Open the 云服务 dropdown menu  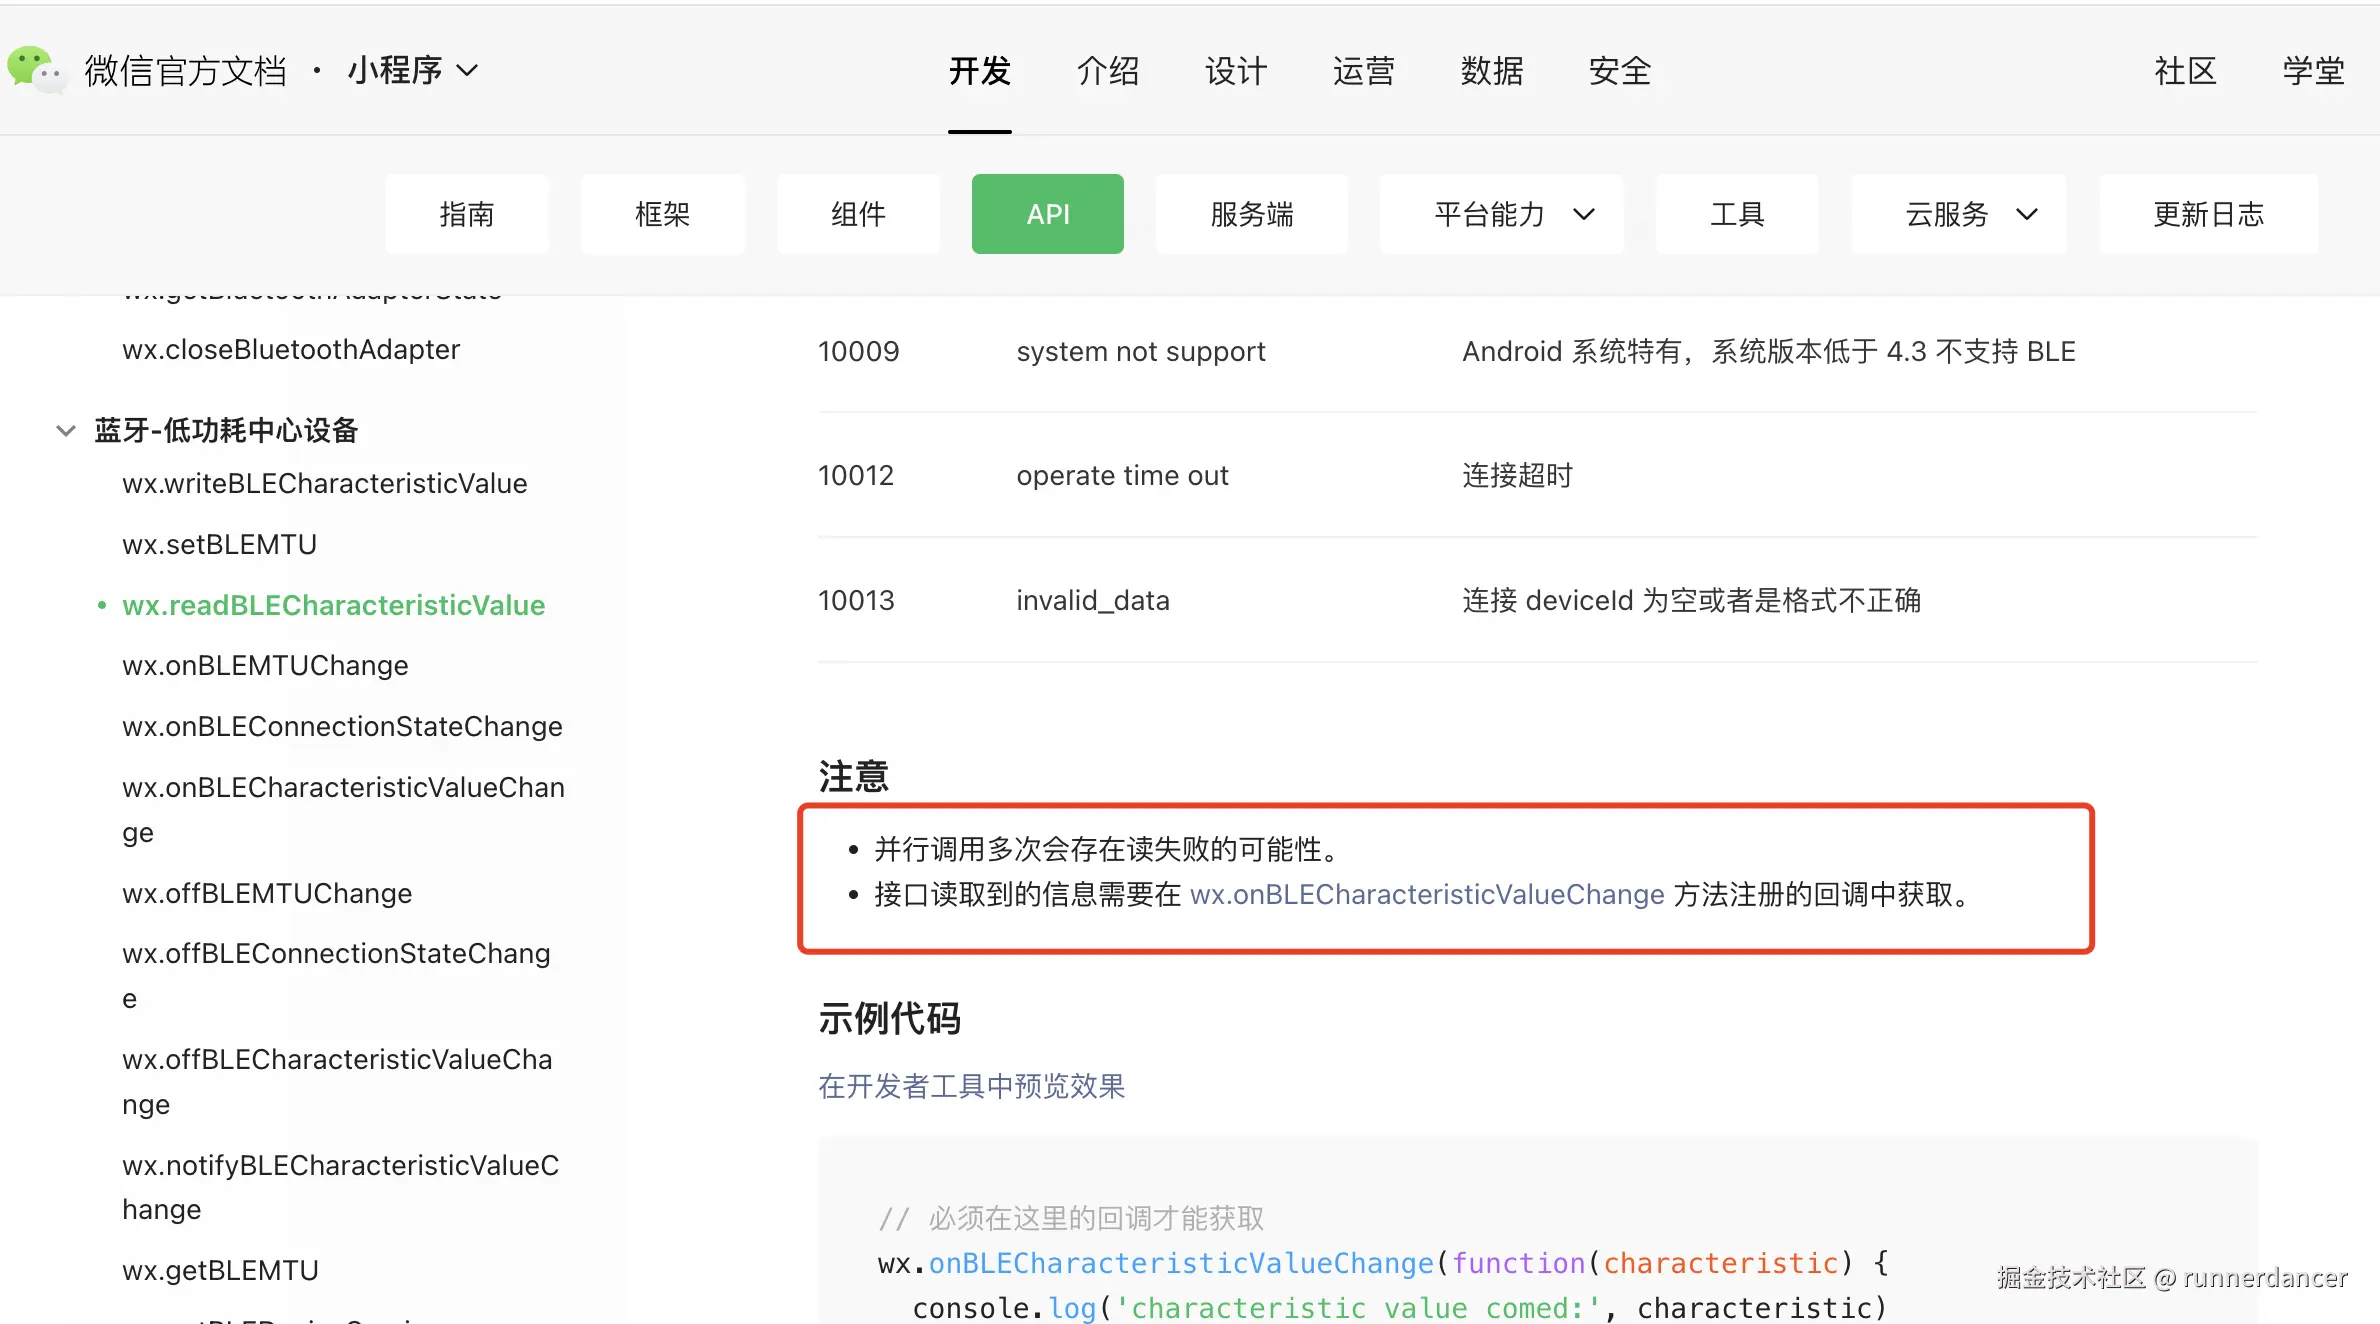point(1958,214)
